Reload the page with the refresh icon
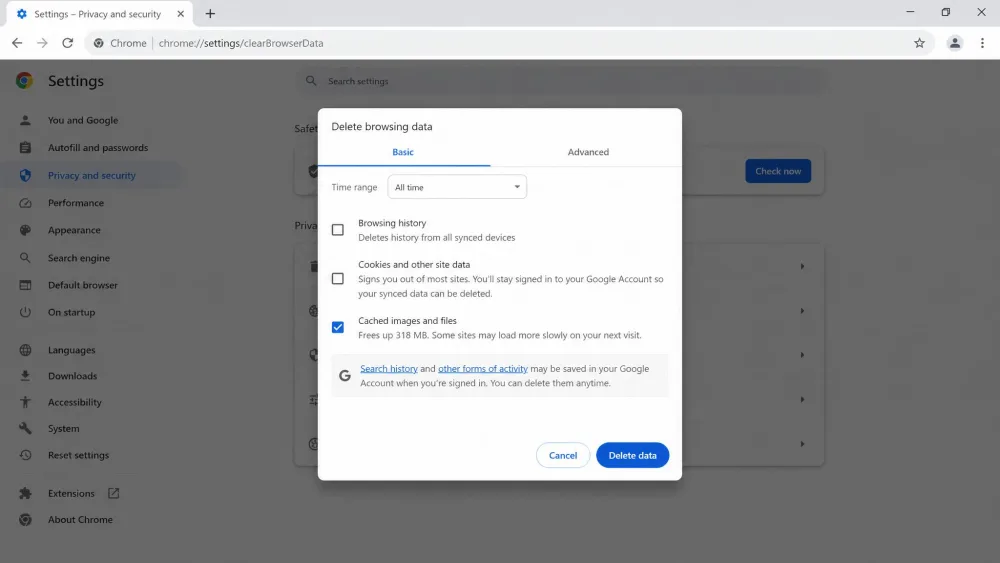Image resolution: width=1000 pixels, height=563 pixels. (68, 43)
